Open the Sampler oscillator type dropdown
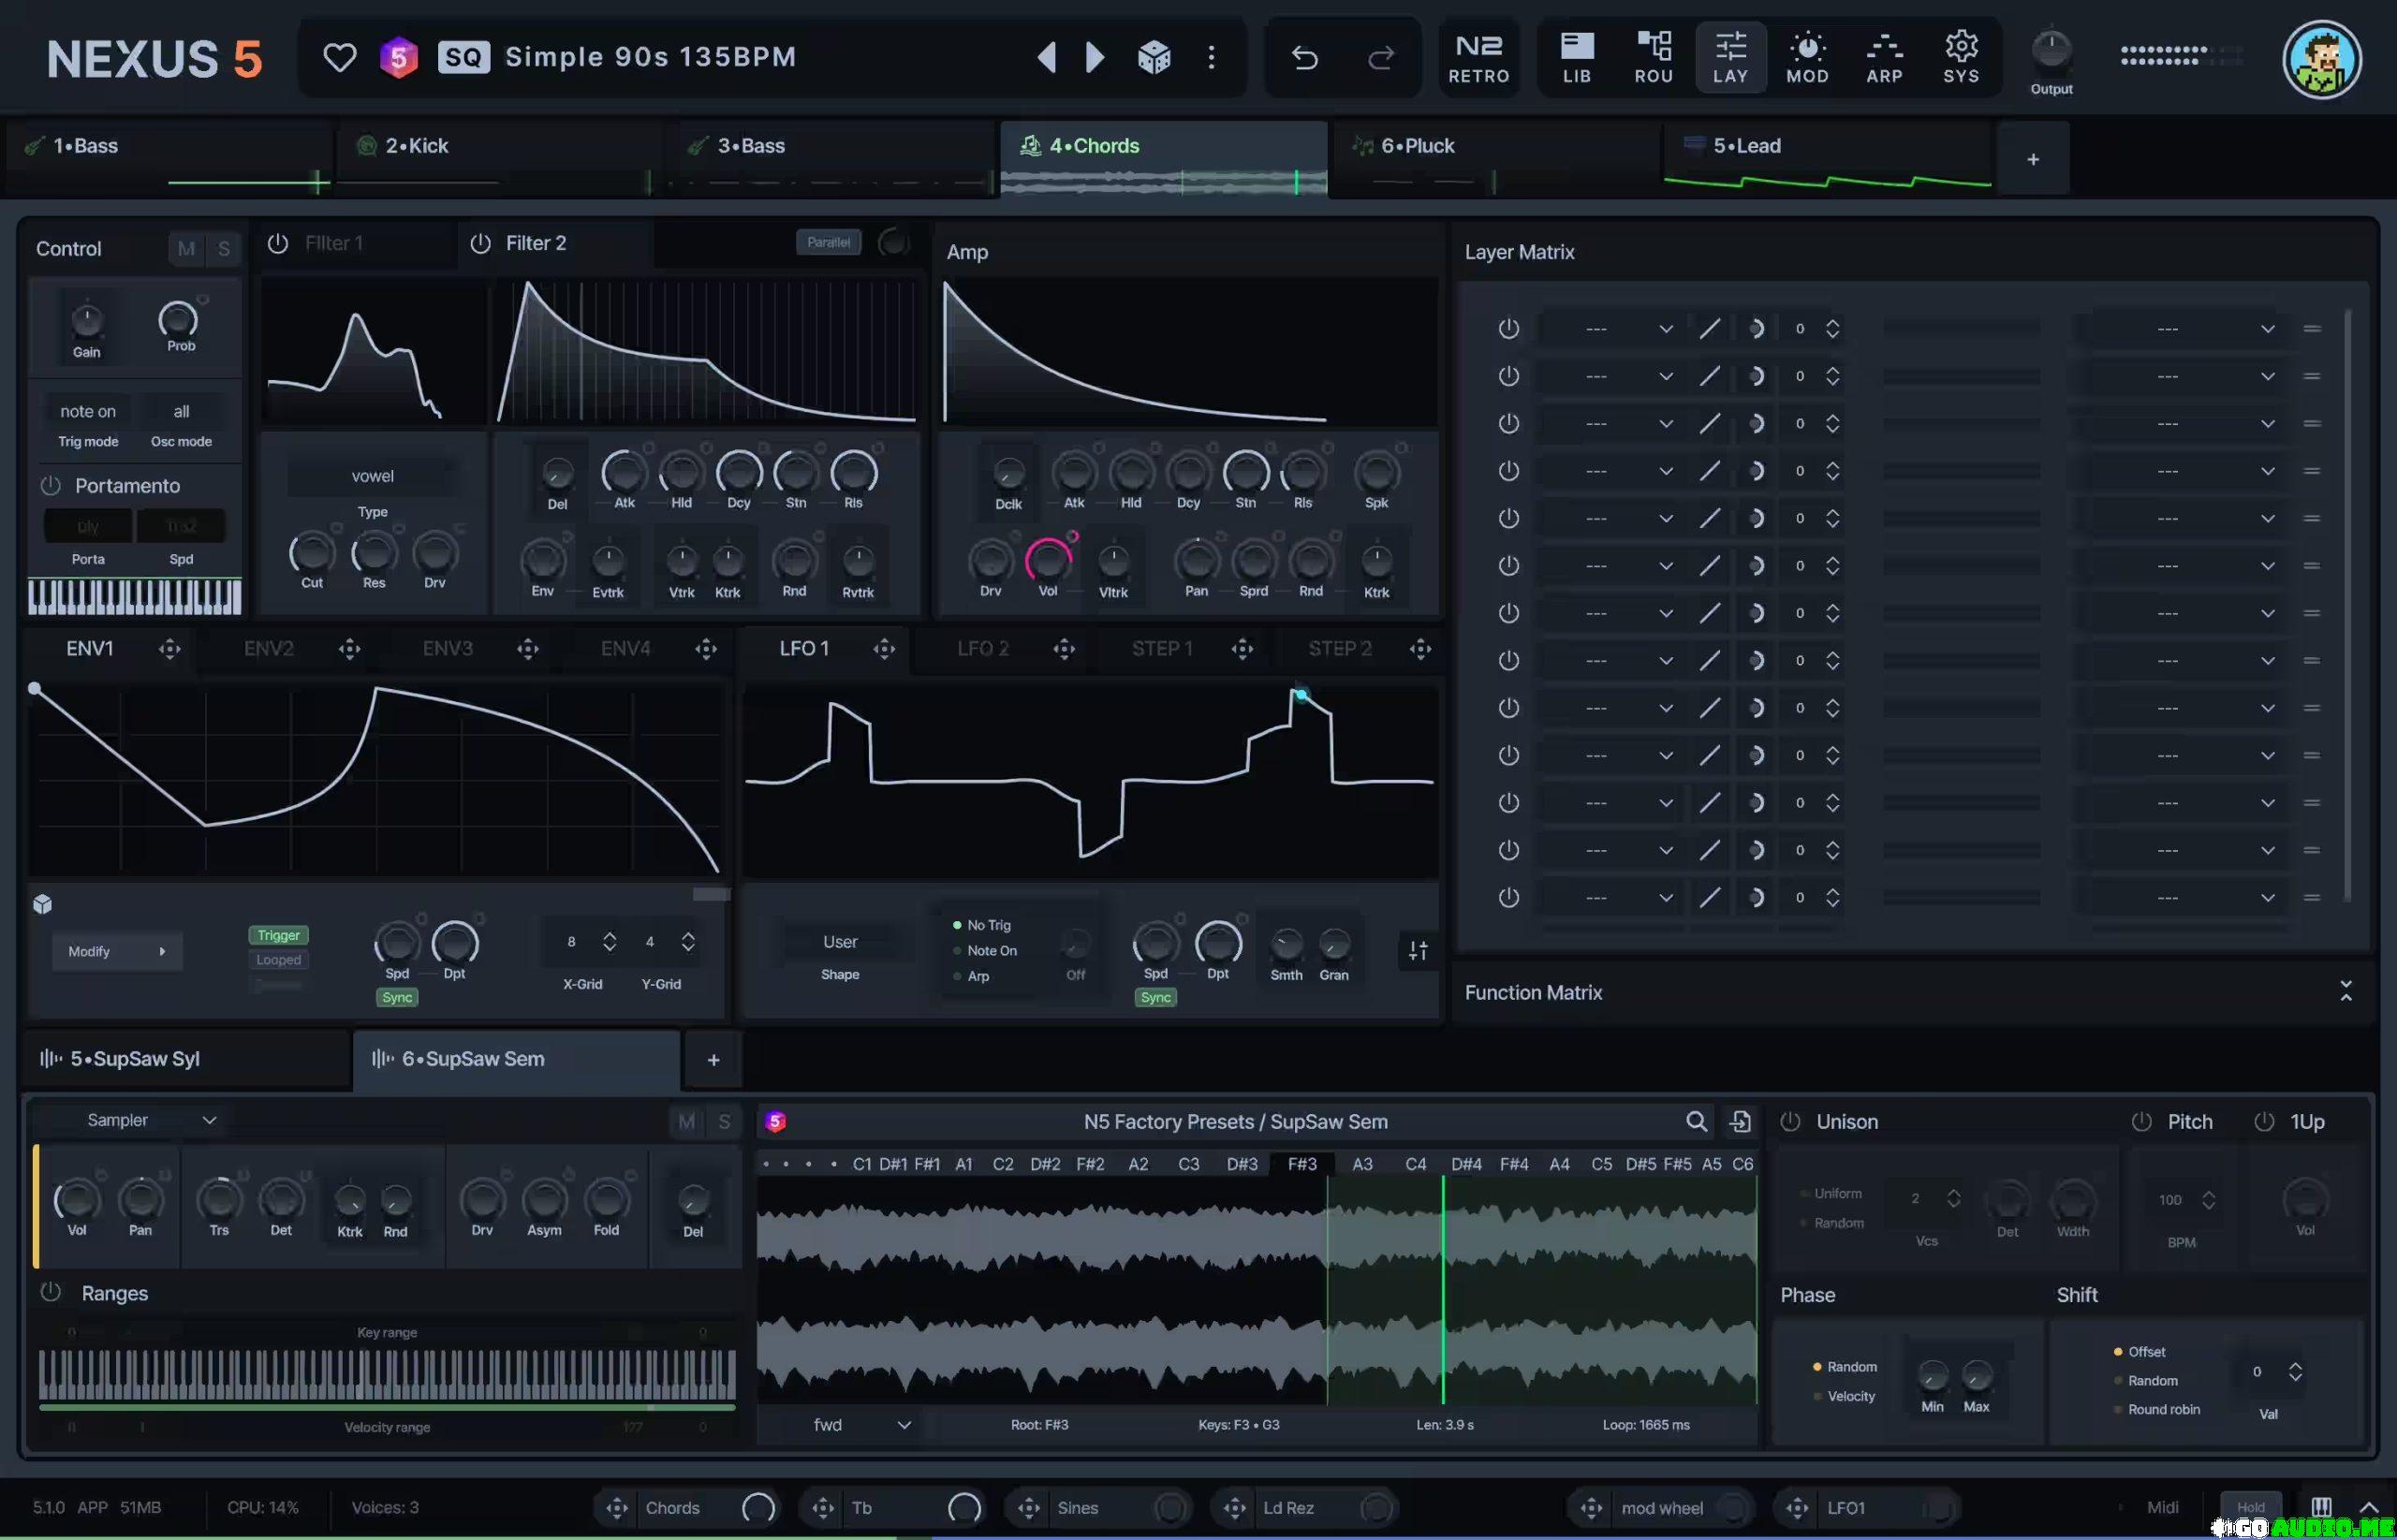The height and width of the screenshot is (1540, 2397). (150, 1120)
